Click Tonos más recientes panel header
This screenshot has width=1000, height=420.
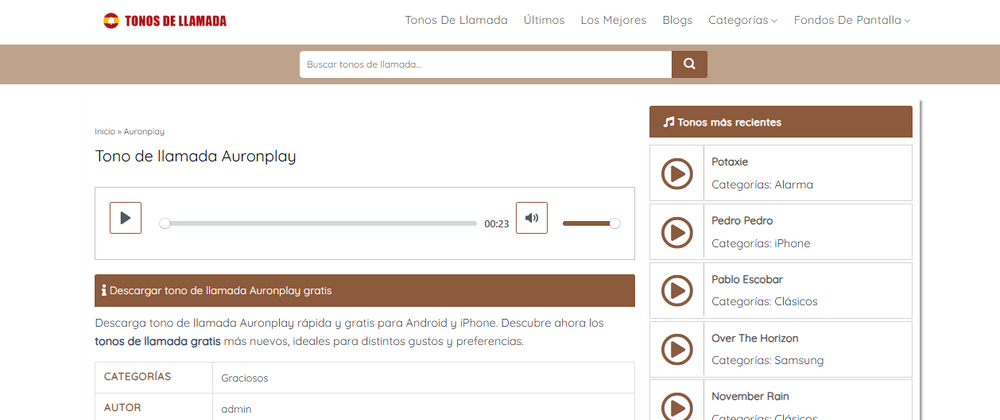pos(781,122)
